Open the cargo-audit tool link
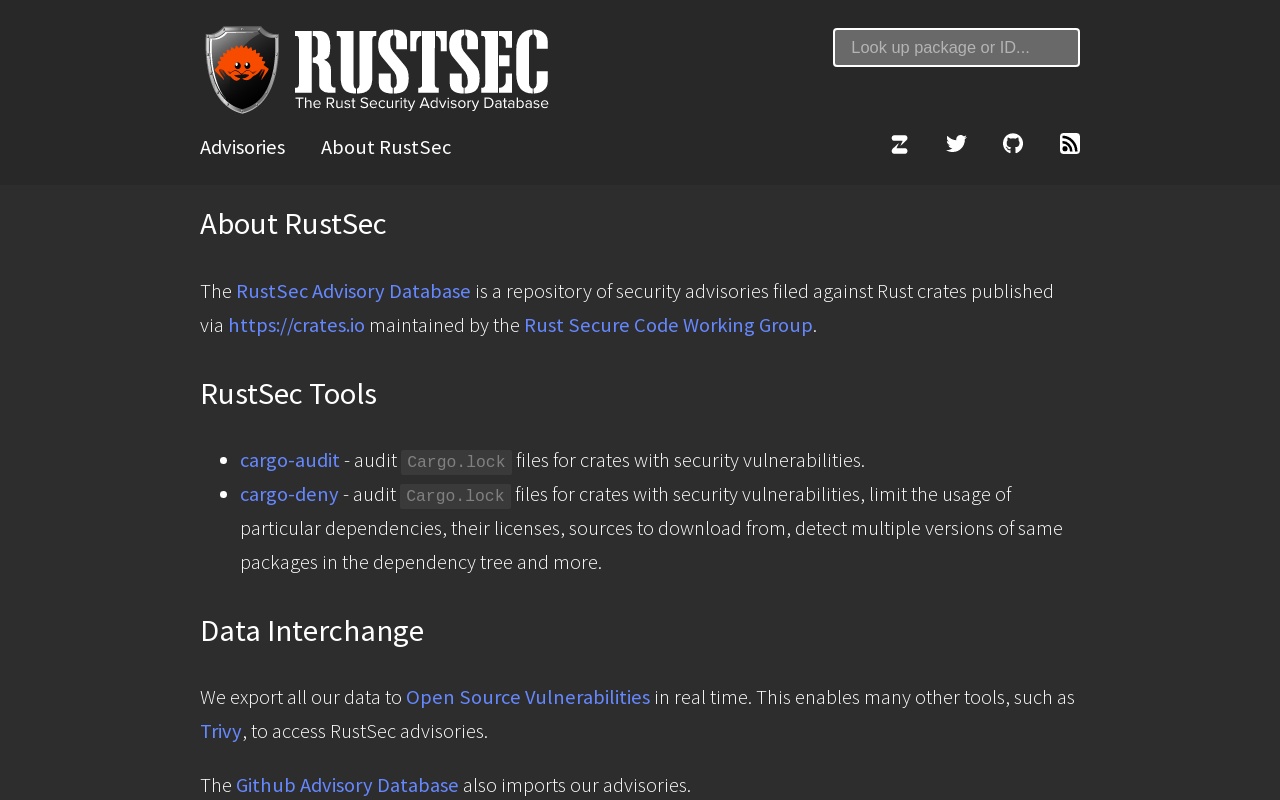The width and height of the screenshot is (1280, 800). 290,460
